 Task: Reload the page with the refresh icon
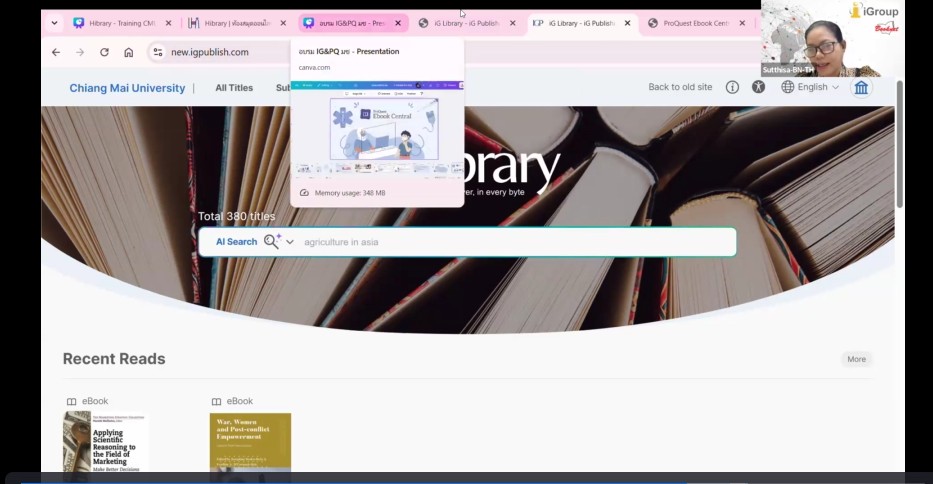(104, 52)
